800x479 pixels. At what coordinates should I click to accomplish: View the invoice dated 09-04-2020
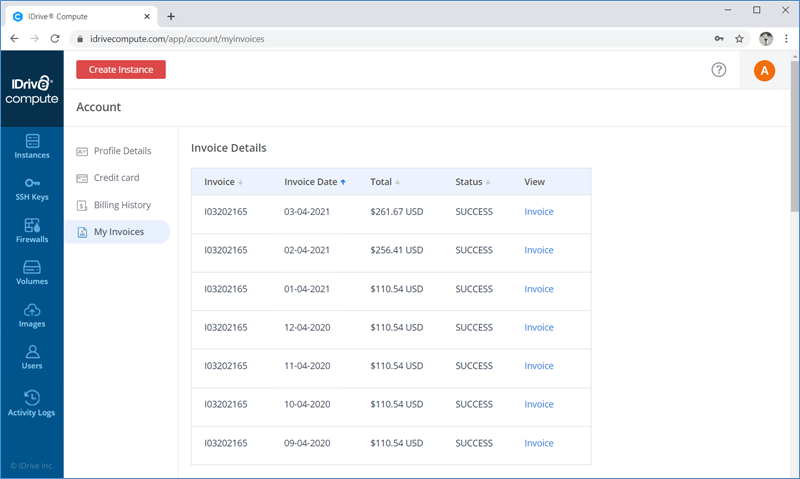pyautogui.click(x=539, y=443)
